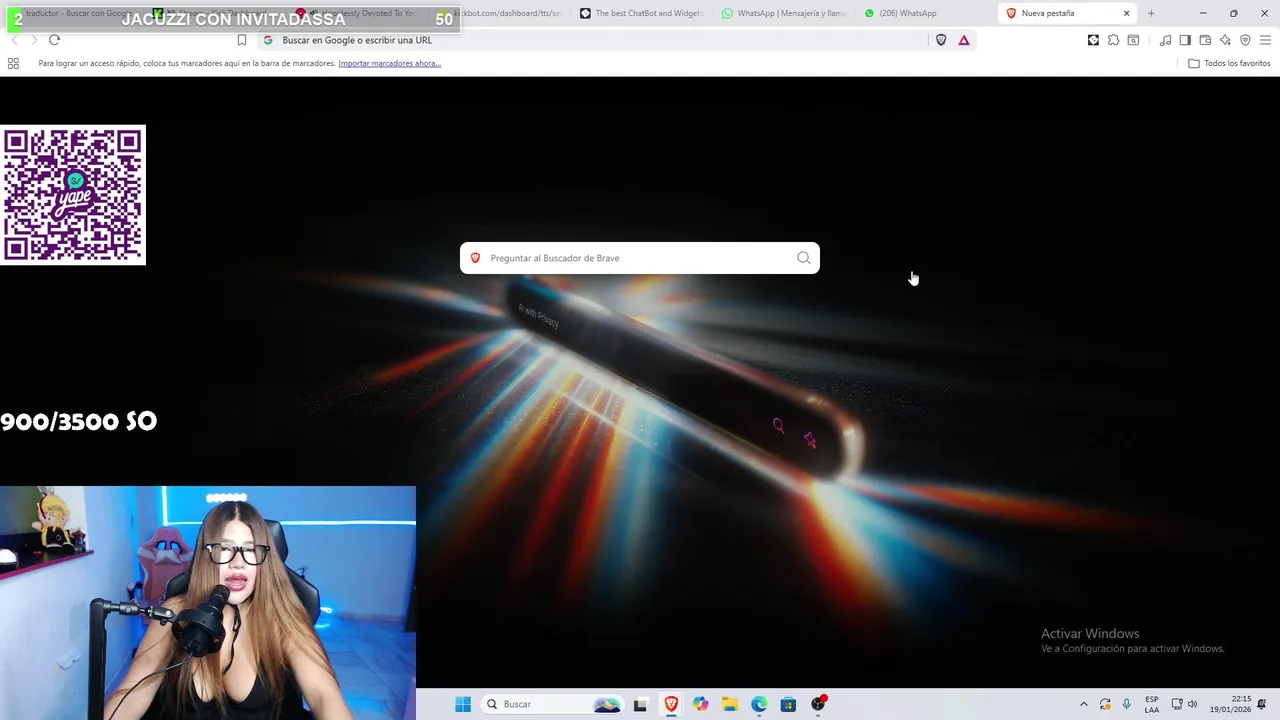Open the Leo AI sparkle icon
The width and height of the screenshot is (1280, 720).
[1225, 40]
